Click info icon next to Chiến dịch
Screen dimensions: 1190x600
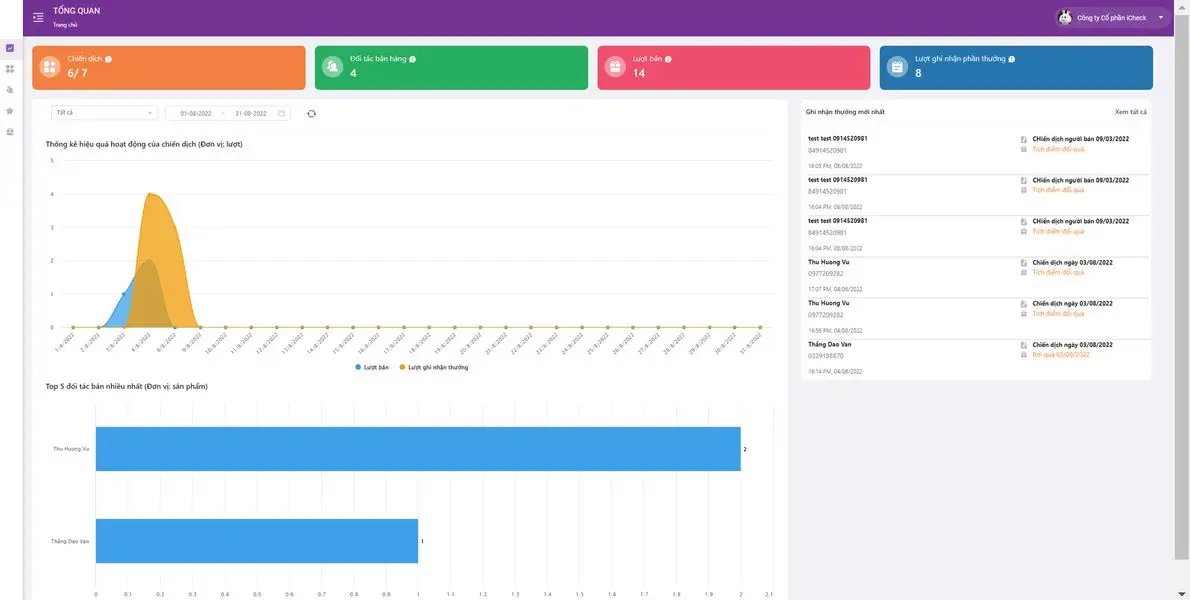109,59
